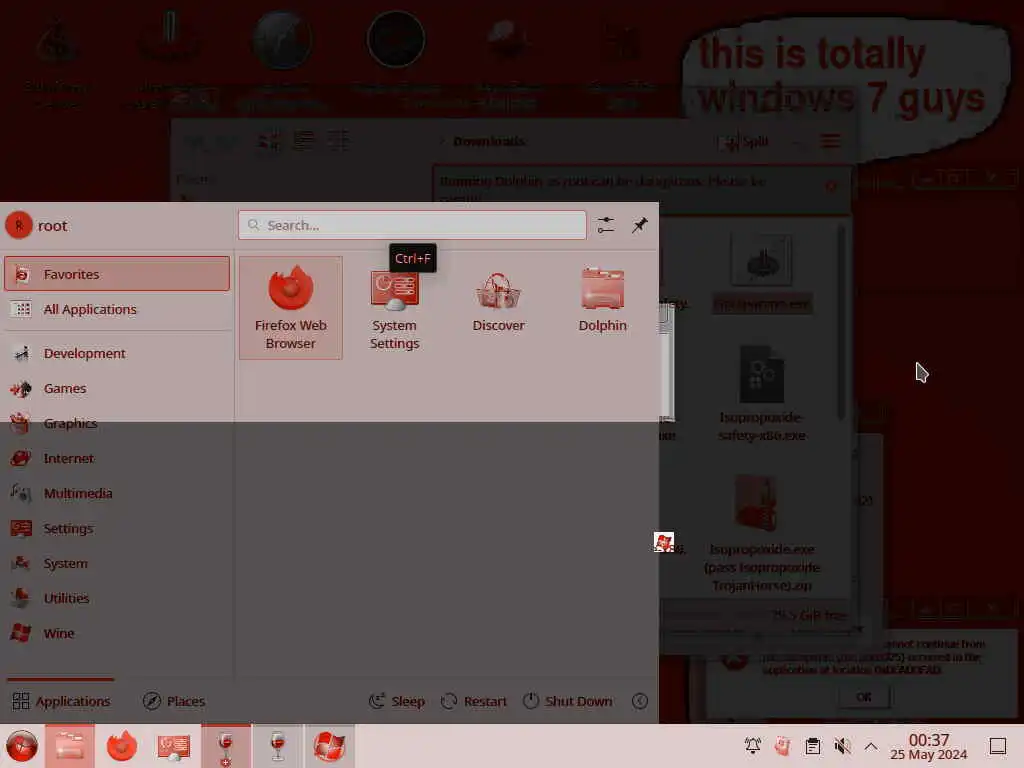Activate the Windows flag taskbar entry
Viewport: 1024px width, 768px height.
(330, 746)
